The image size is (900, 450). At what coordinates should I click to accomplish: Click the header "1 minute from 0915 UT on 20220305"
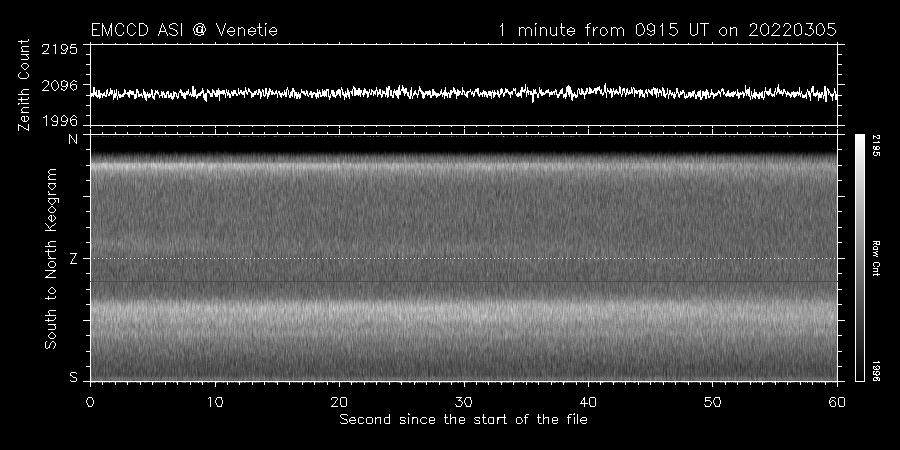click(668, 30)
